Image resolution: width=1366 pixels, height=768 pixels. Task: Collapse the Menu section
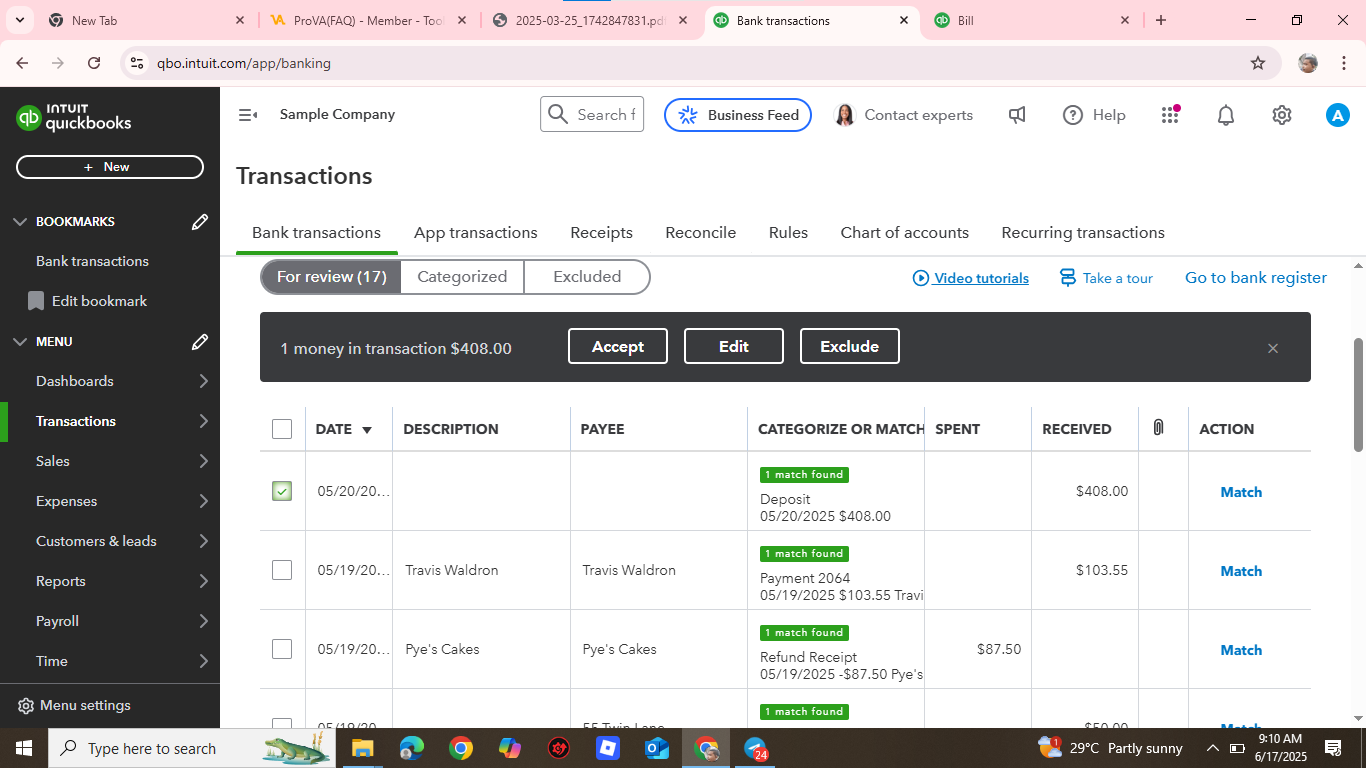coord(19,341)
